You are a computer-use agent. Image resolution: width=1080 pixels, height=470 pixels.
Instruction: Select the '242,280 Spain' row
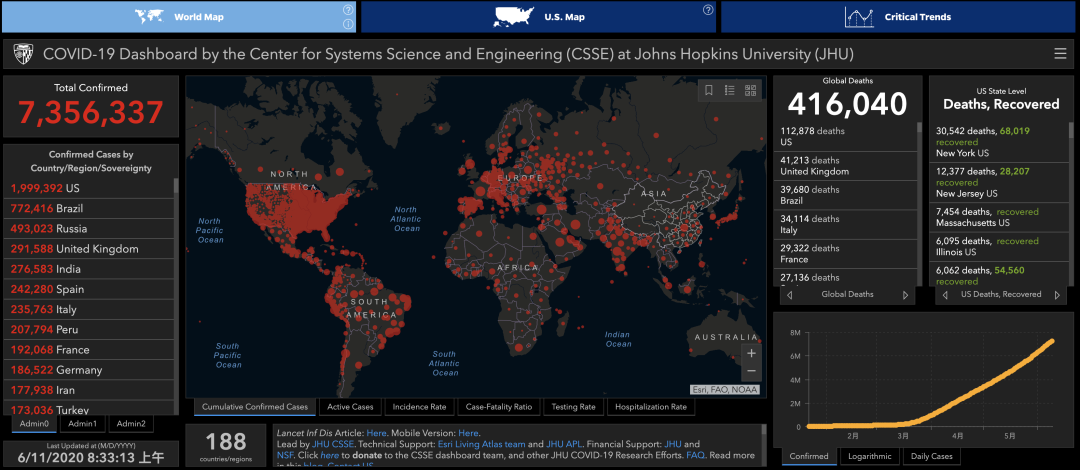[90, 289]
